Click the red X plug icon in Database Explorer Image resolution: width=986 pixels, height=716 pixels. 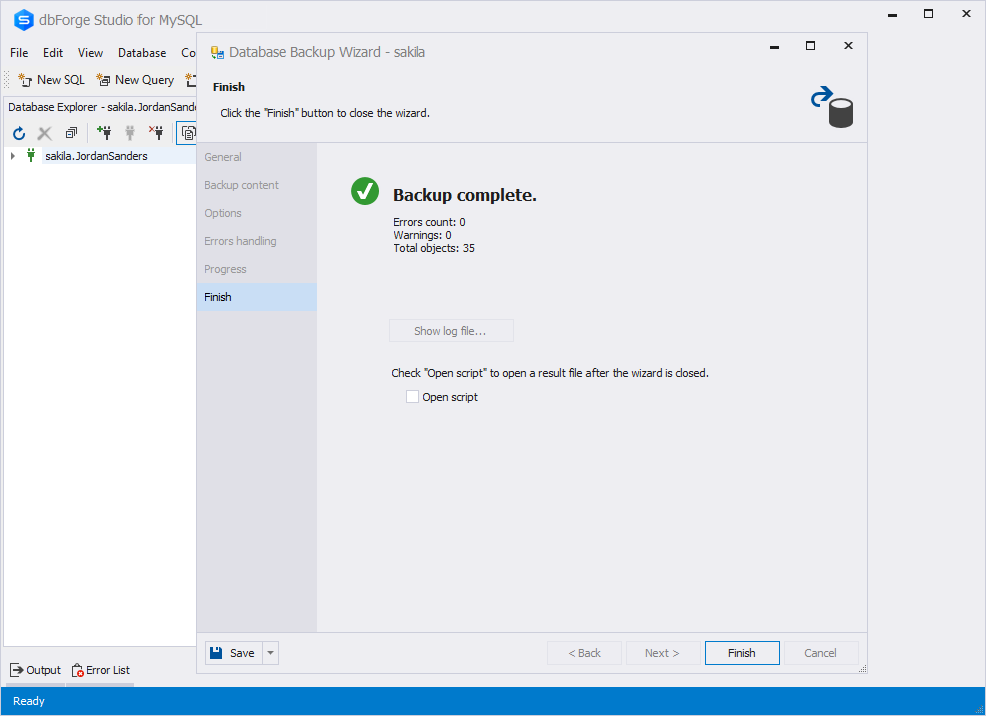click(156, 132)
